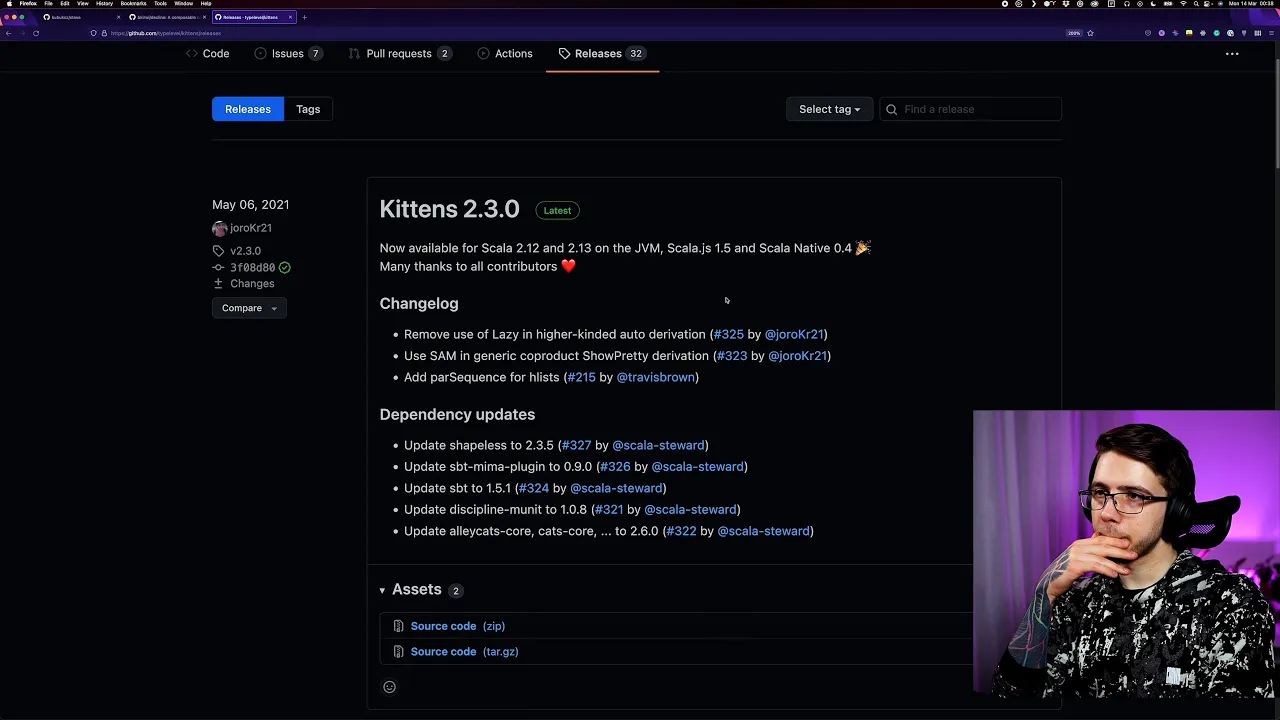Open the Pull requests tab
Viewport: 1280px width, 720px height.
tap(399, 53)
